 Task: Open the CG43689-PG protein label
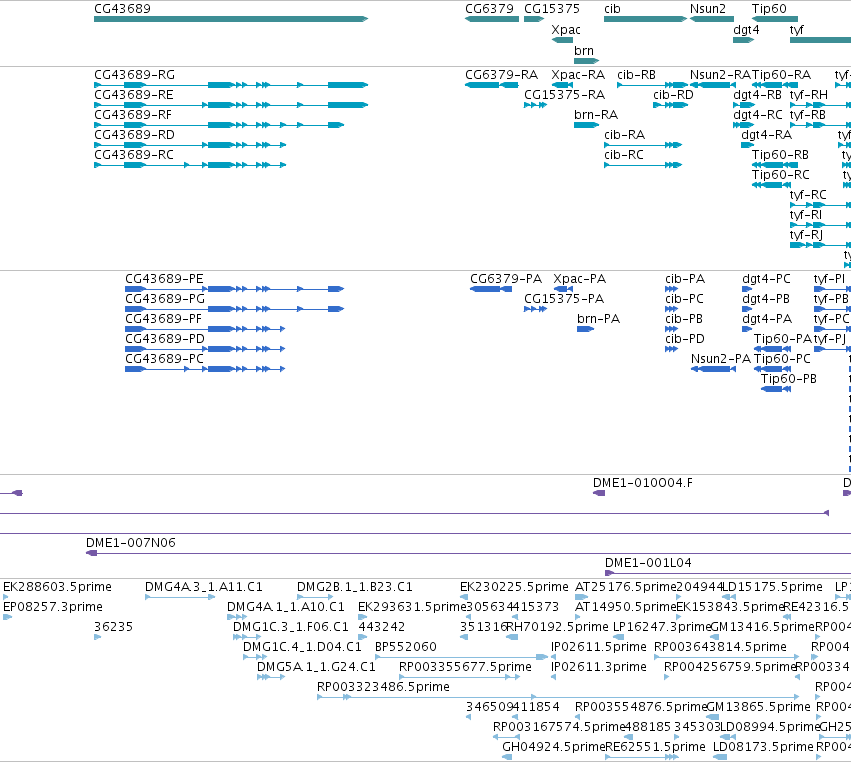click(x=165, y=299)
